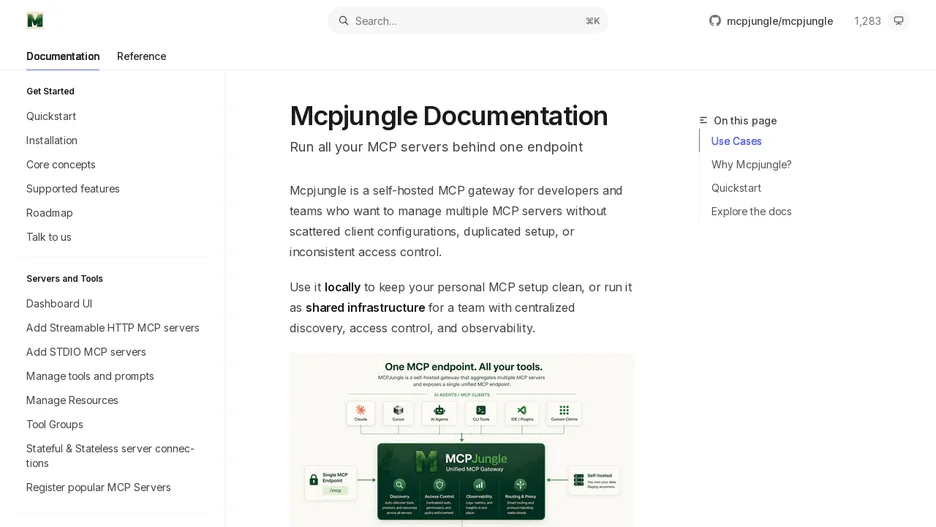The width and height of the screenshot is (936, 527).
Task: Open Talk to us page
Action: click(48, 237)
